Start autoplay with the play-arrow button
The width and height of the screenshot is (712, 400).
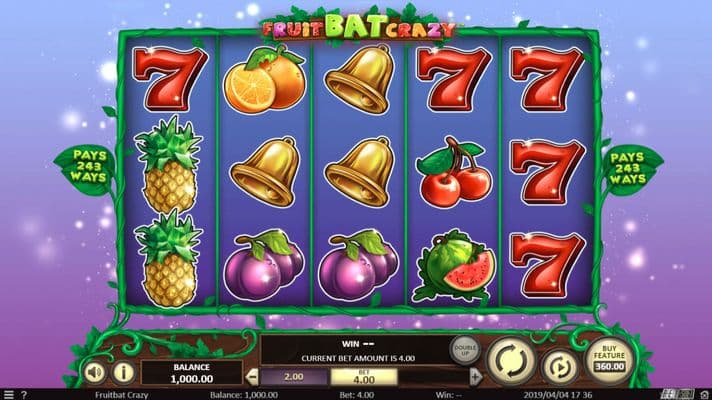pos(559,367)
